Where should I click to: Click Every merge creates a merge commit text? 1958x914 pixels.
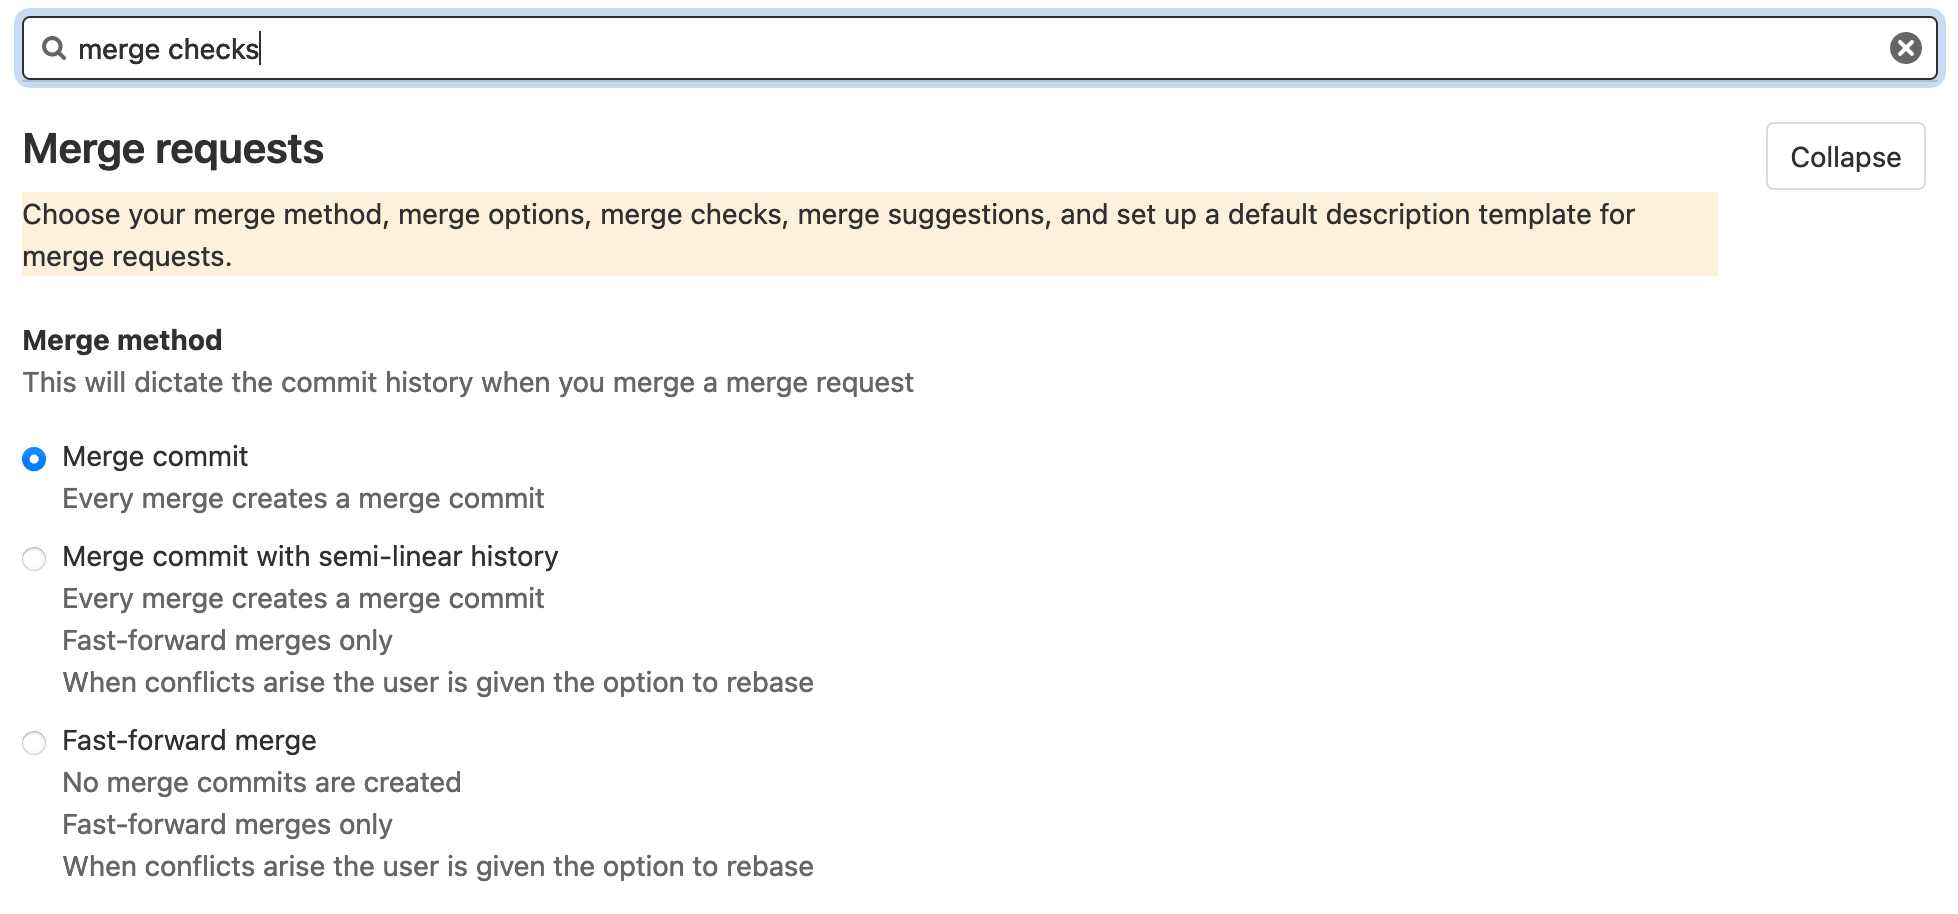click(303, 498)
